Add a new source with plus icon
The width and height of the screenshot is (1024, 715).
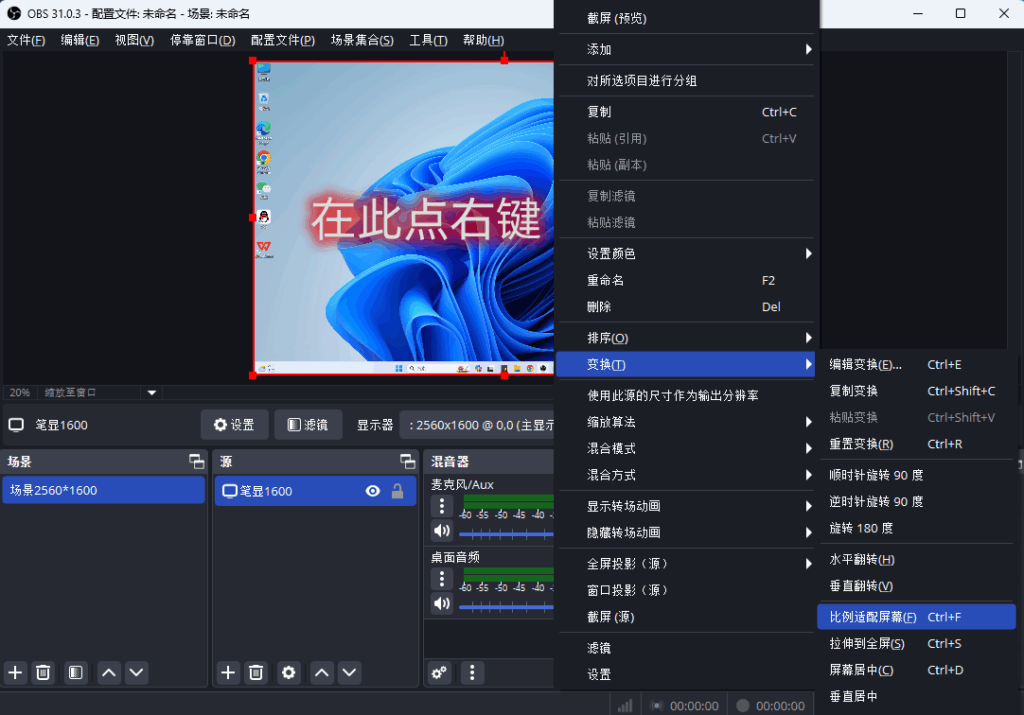(228, 673)
